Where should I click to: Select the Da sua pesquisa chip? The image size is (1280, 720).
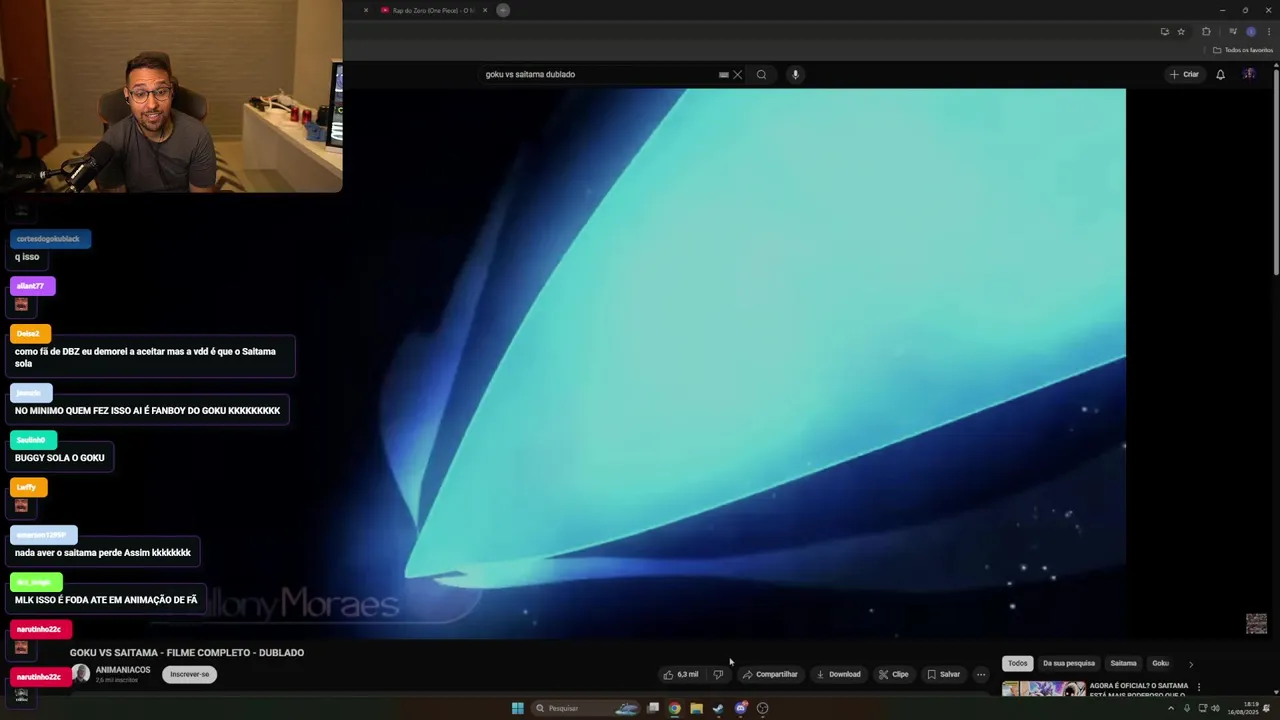1069,663
